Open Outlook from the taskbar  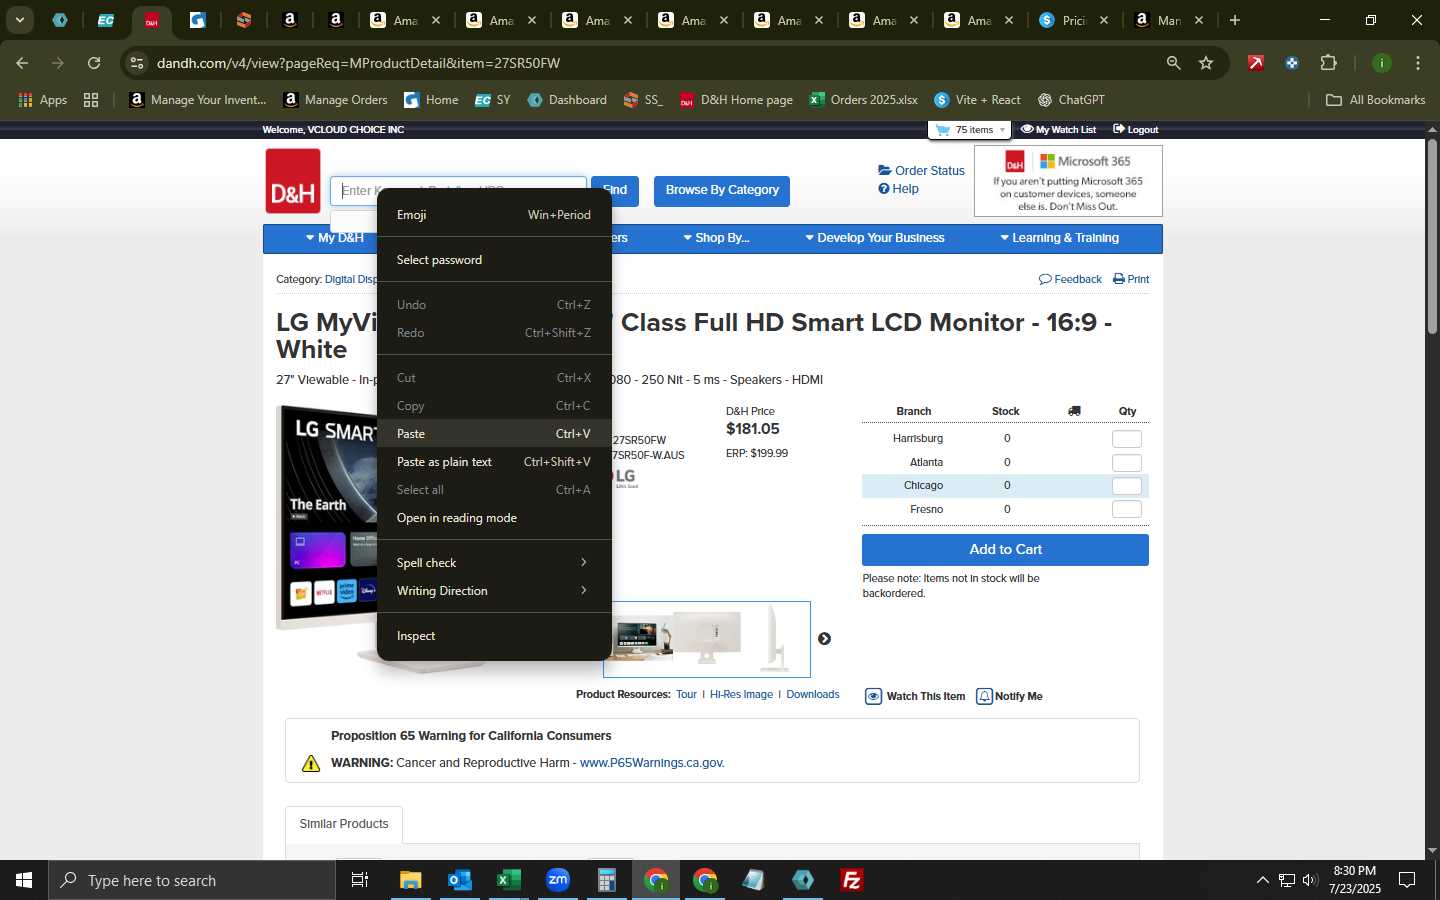point(459,880)
